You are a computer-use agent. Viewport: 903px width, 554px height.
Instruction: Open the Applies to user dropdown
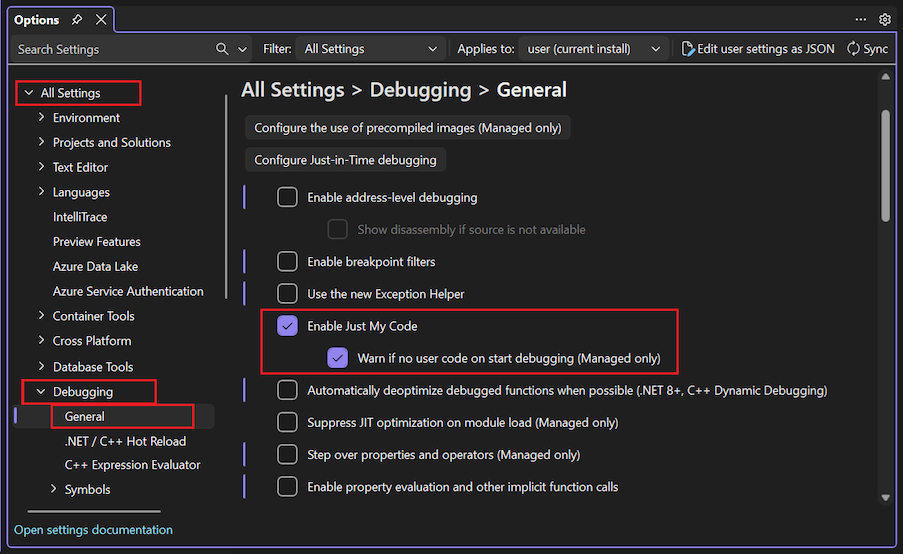(x=596, y=49)
